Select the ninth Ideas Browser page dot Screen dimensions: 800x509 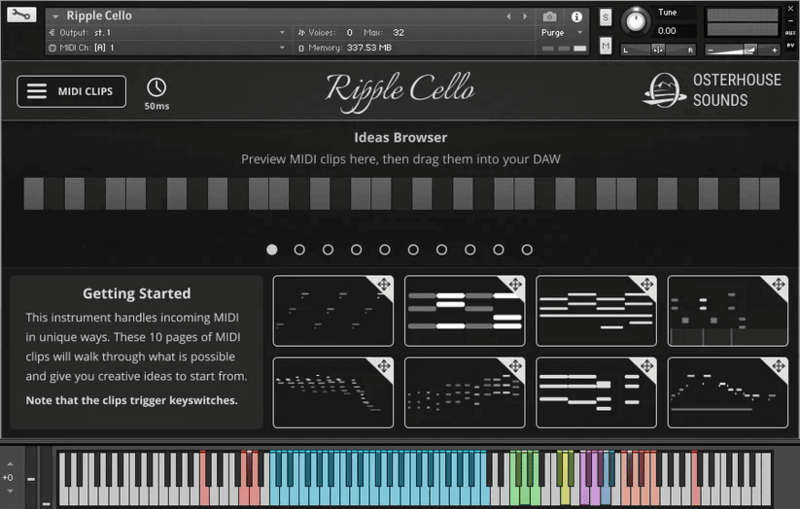click(498, 249)
